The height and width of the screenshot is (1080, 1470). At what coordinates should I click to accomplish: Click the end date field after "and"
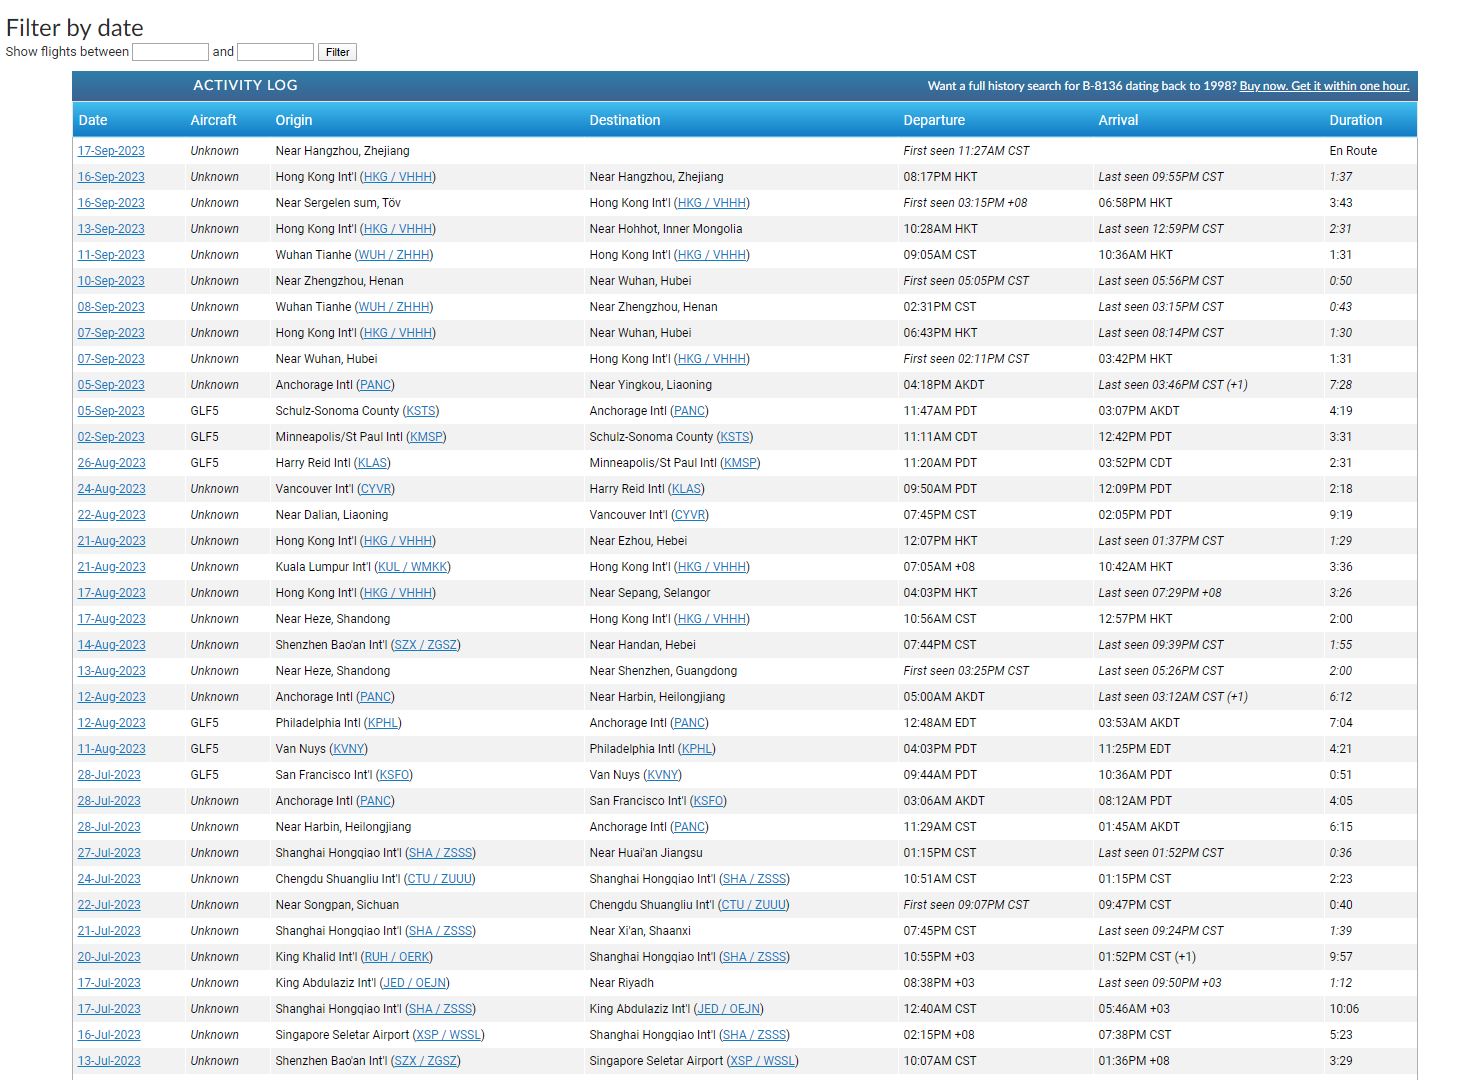point(275,52)
